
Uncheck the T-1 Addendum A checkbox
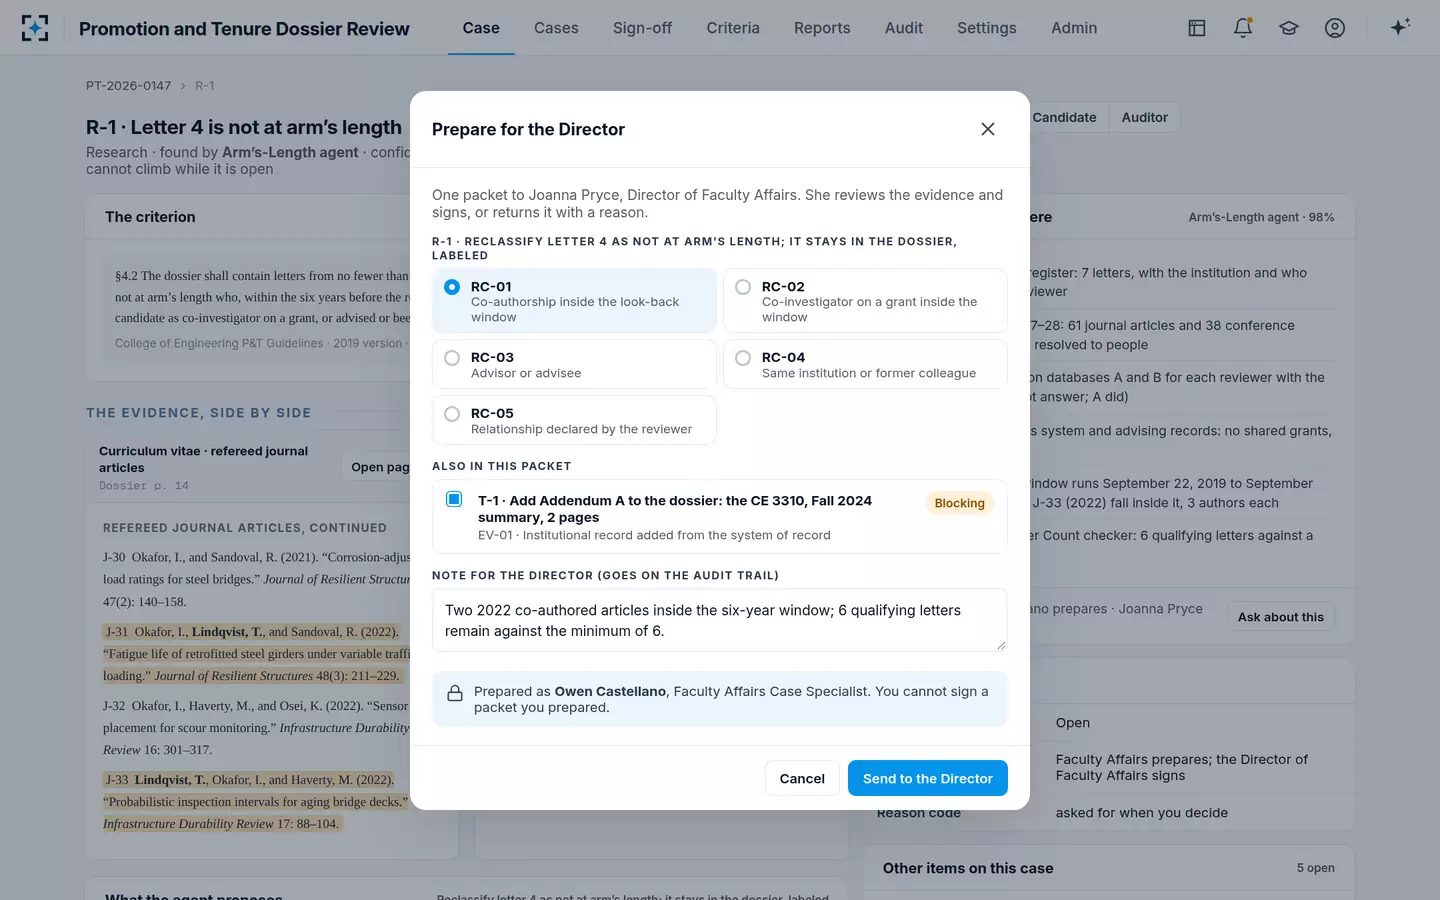click(x=454, y=499)
